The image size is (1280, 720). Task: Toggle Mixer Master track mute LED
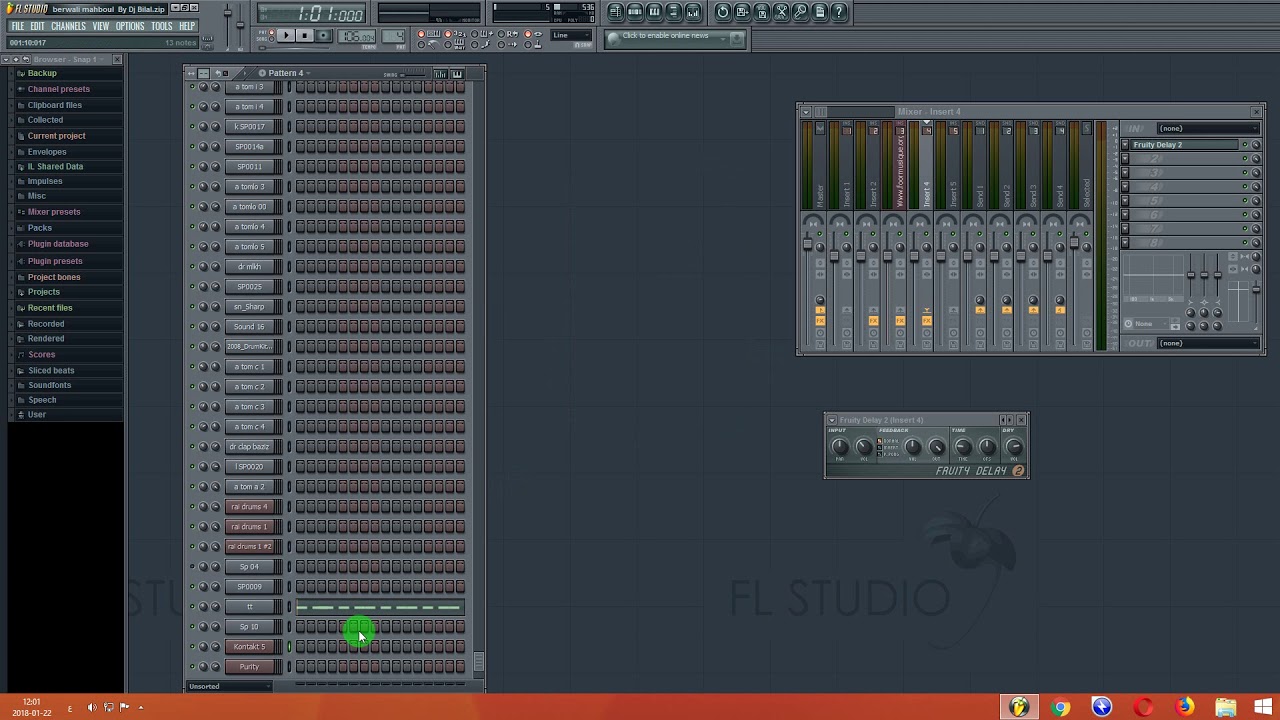click(820, 233)
